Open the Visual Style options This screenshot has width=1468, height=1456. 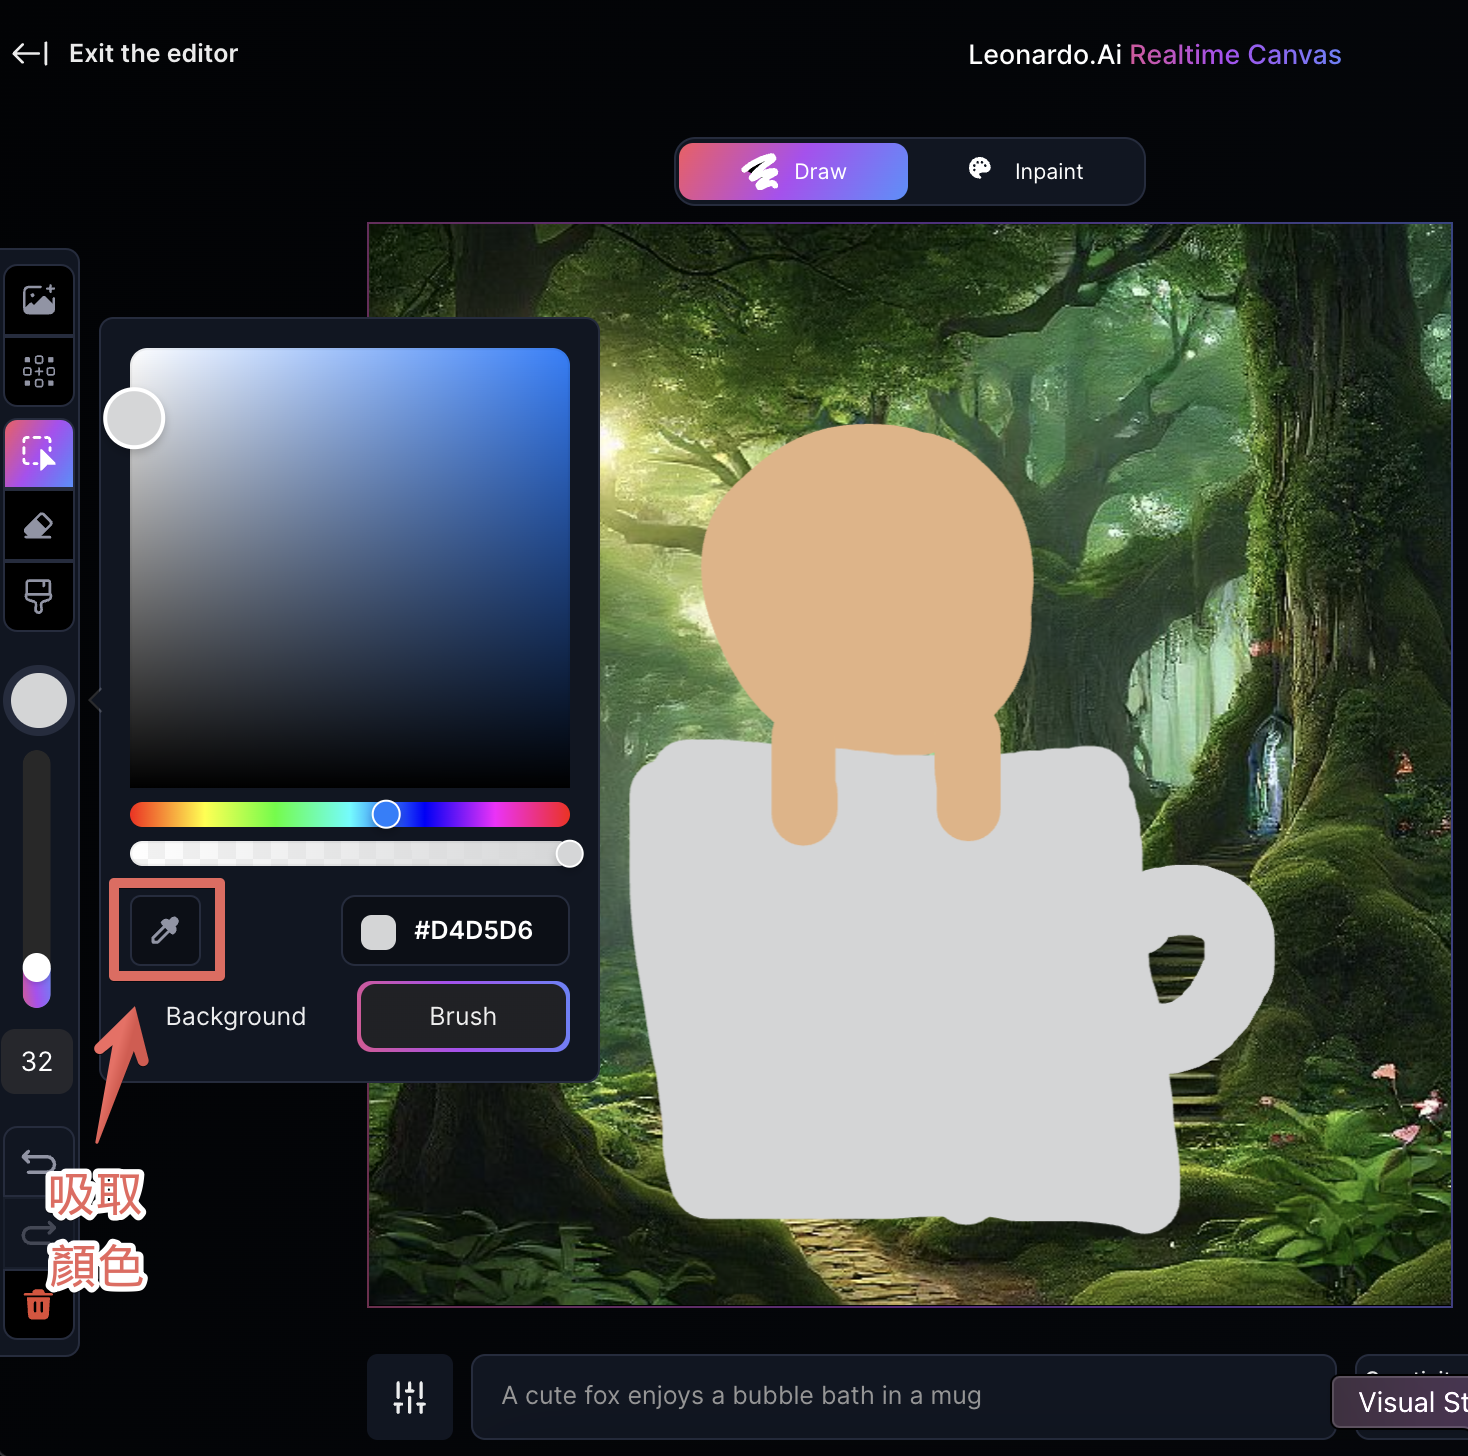(x=1412, y=1401)
